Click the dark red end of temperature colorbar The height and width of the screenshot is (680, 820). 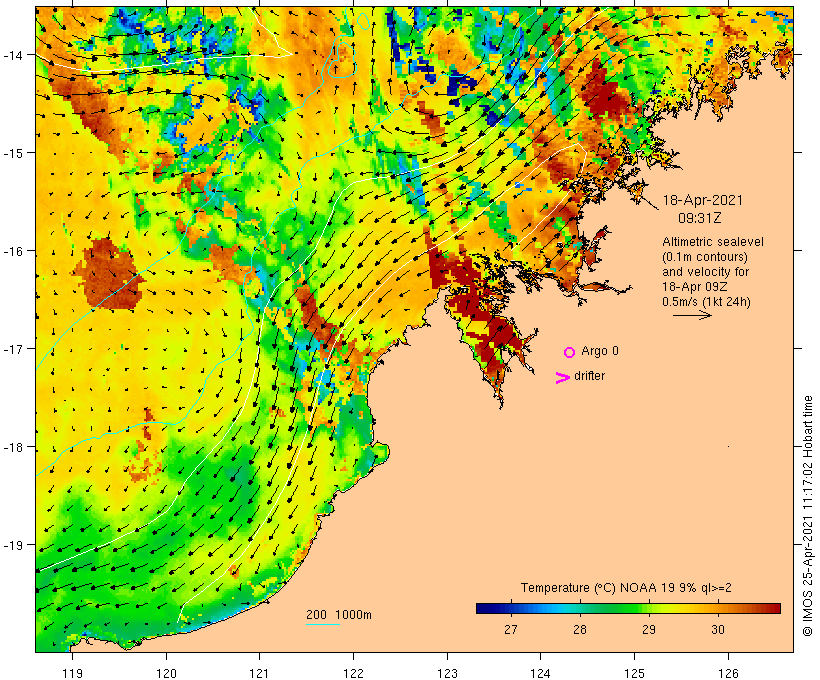click(x=773, y=608)
